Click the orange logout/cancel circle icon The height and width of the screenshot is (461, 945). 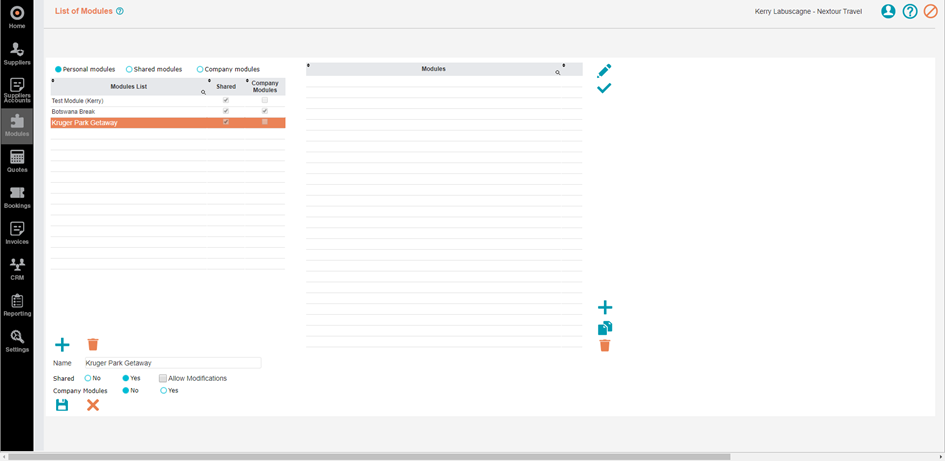pos(931,11)
